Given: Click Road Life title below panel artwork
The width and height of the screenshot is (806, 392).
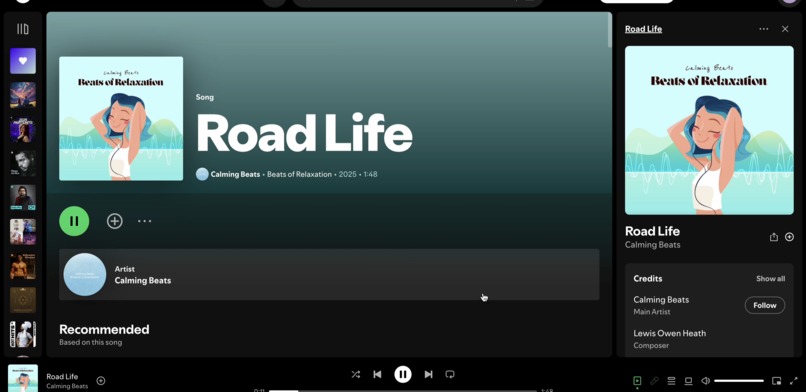Looking at the screenshot, I should click(x=652, y=231).
